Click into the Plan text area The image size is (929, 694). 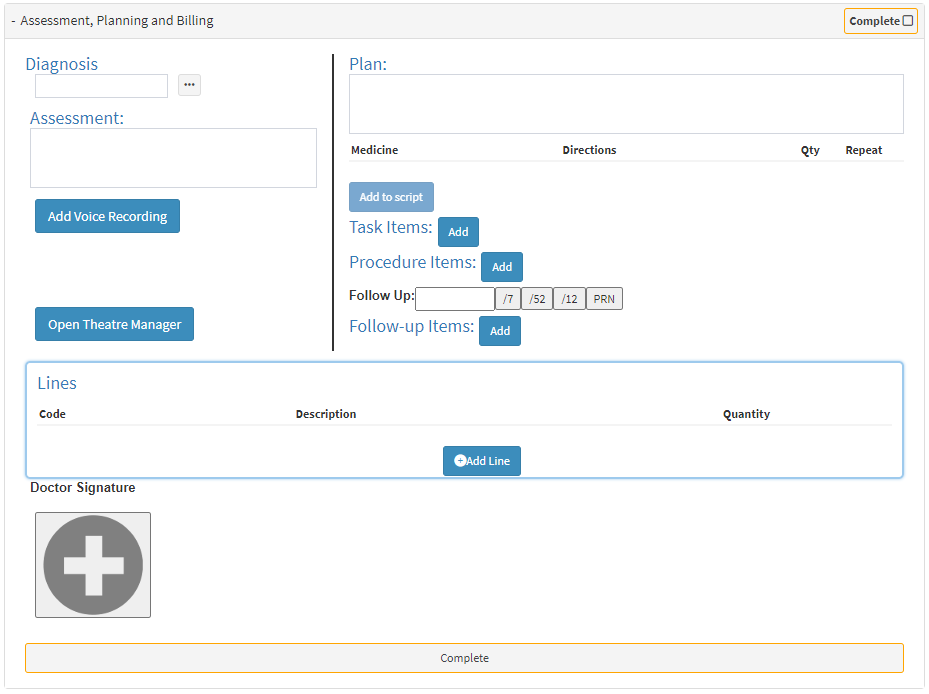click(x=626, y=104)
